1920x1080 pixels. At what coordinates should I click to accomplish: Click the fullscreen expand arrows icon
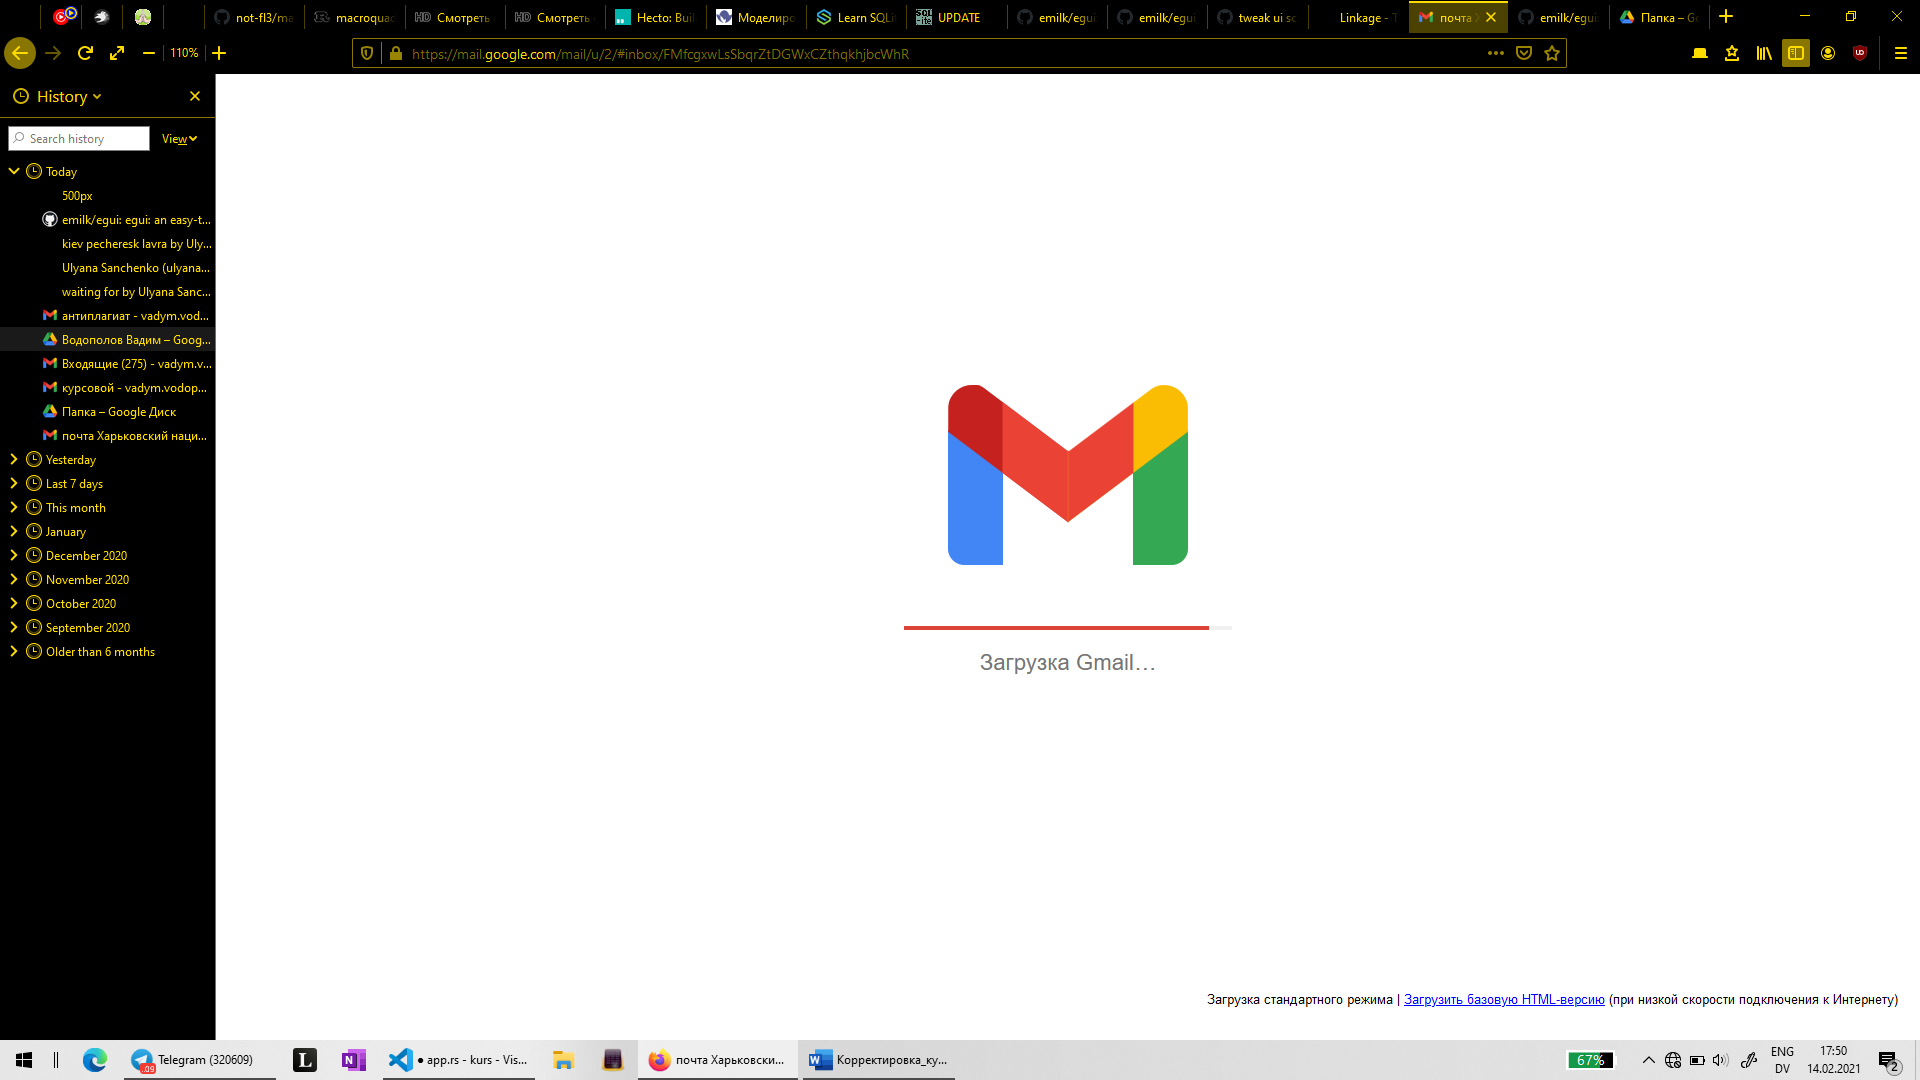pyautogui.click(x=117, y=53)
